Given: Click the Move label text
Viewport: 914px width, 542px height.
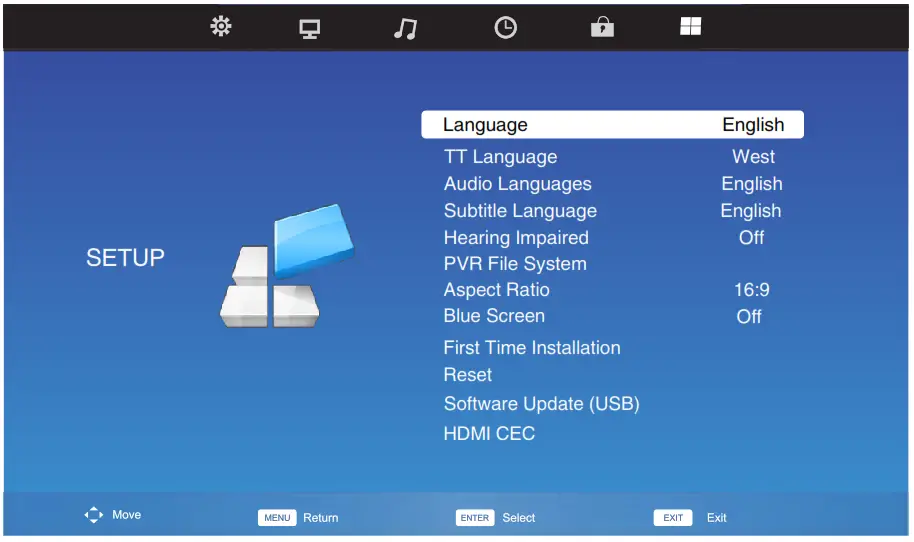Looking at the screenshot, I should pyautogui.click(x=126, y=515).
